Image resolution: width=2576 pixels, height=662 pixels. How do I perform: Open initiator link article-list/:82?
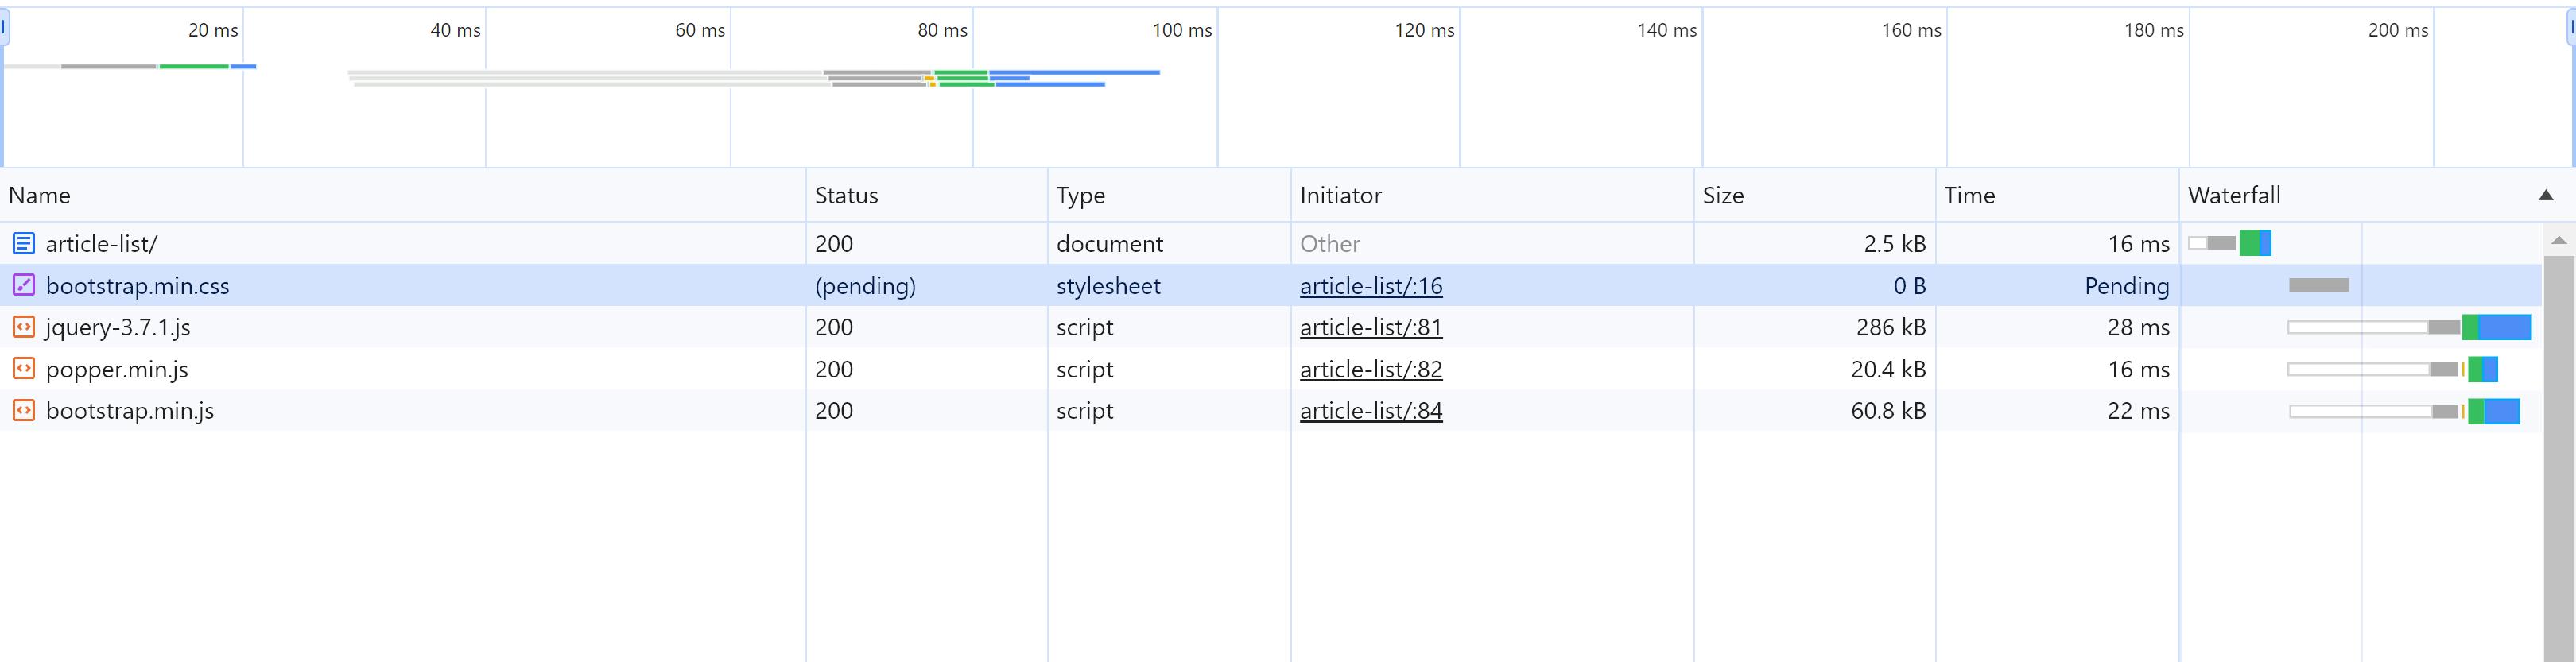click(1371, 369)
